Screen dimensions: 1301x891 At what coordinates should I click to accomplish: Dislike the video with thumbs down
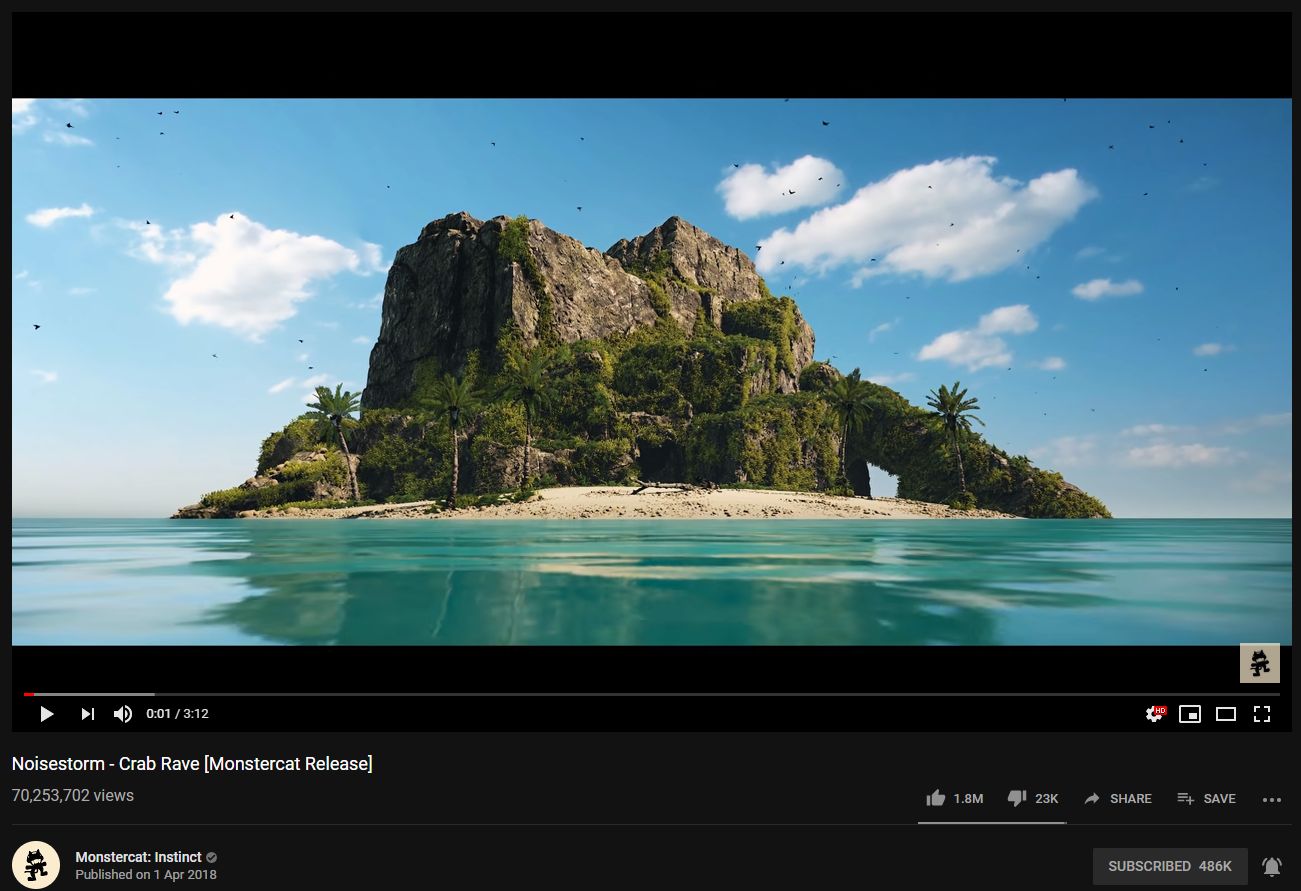(x=1017, y=798)
